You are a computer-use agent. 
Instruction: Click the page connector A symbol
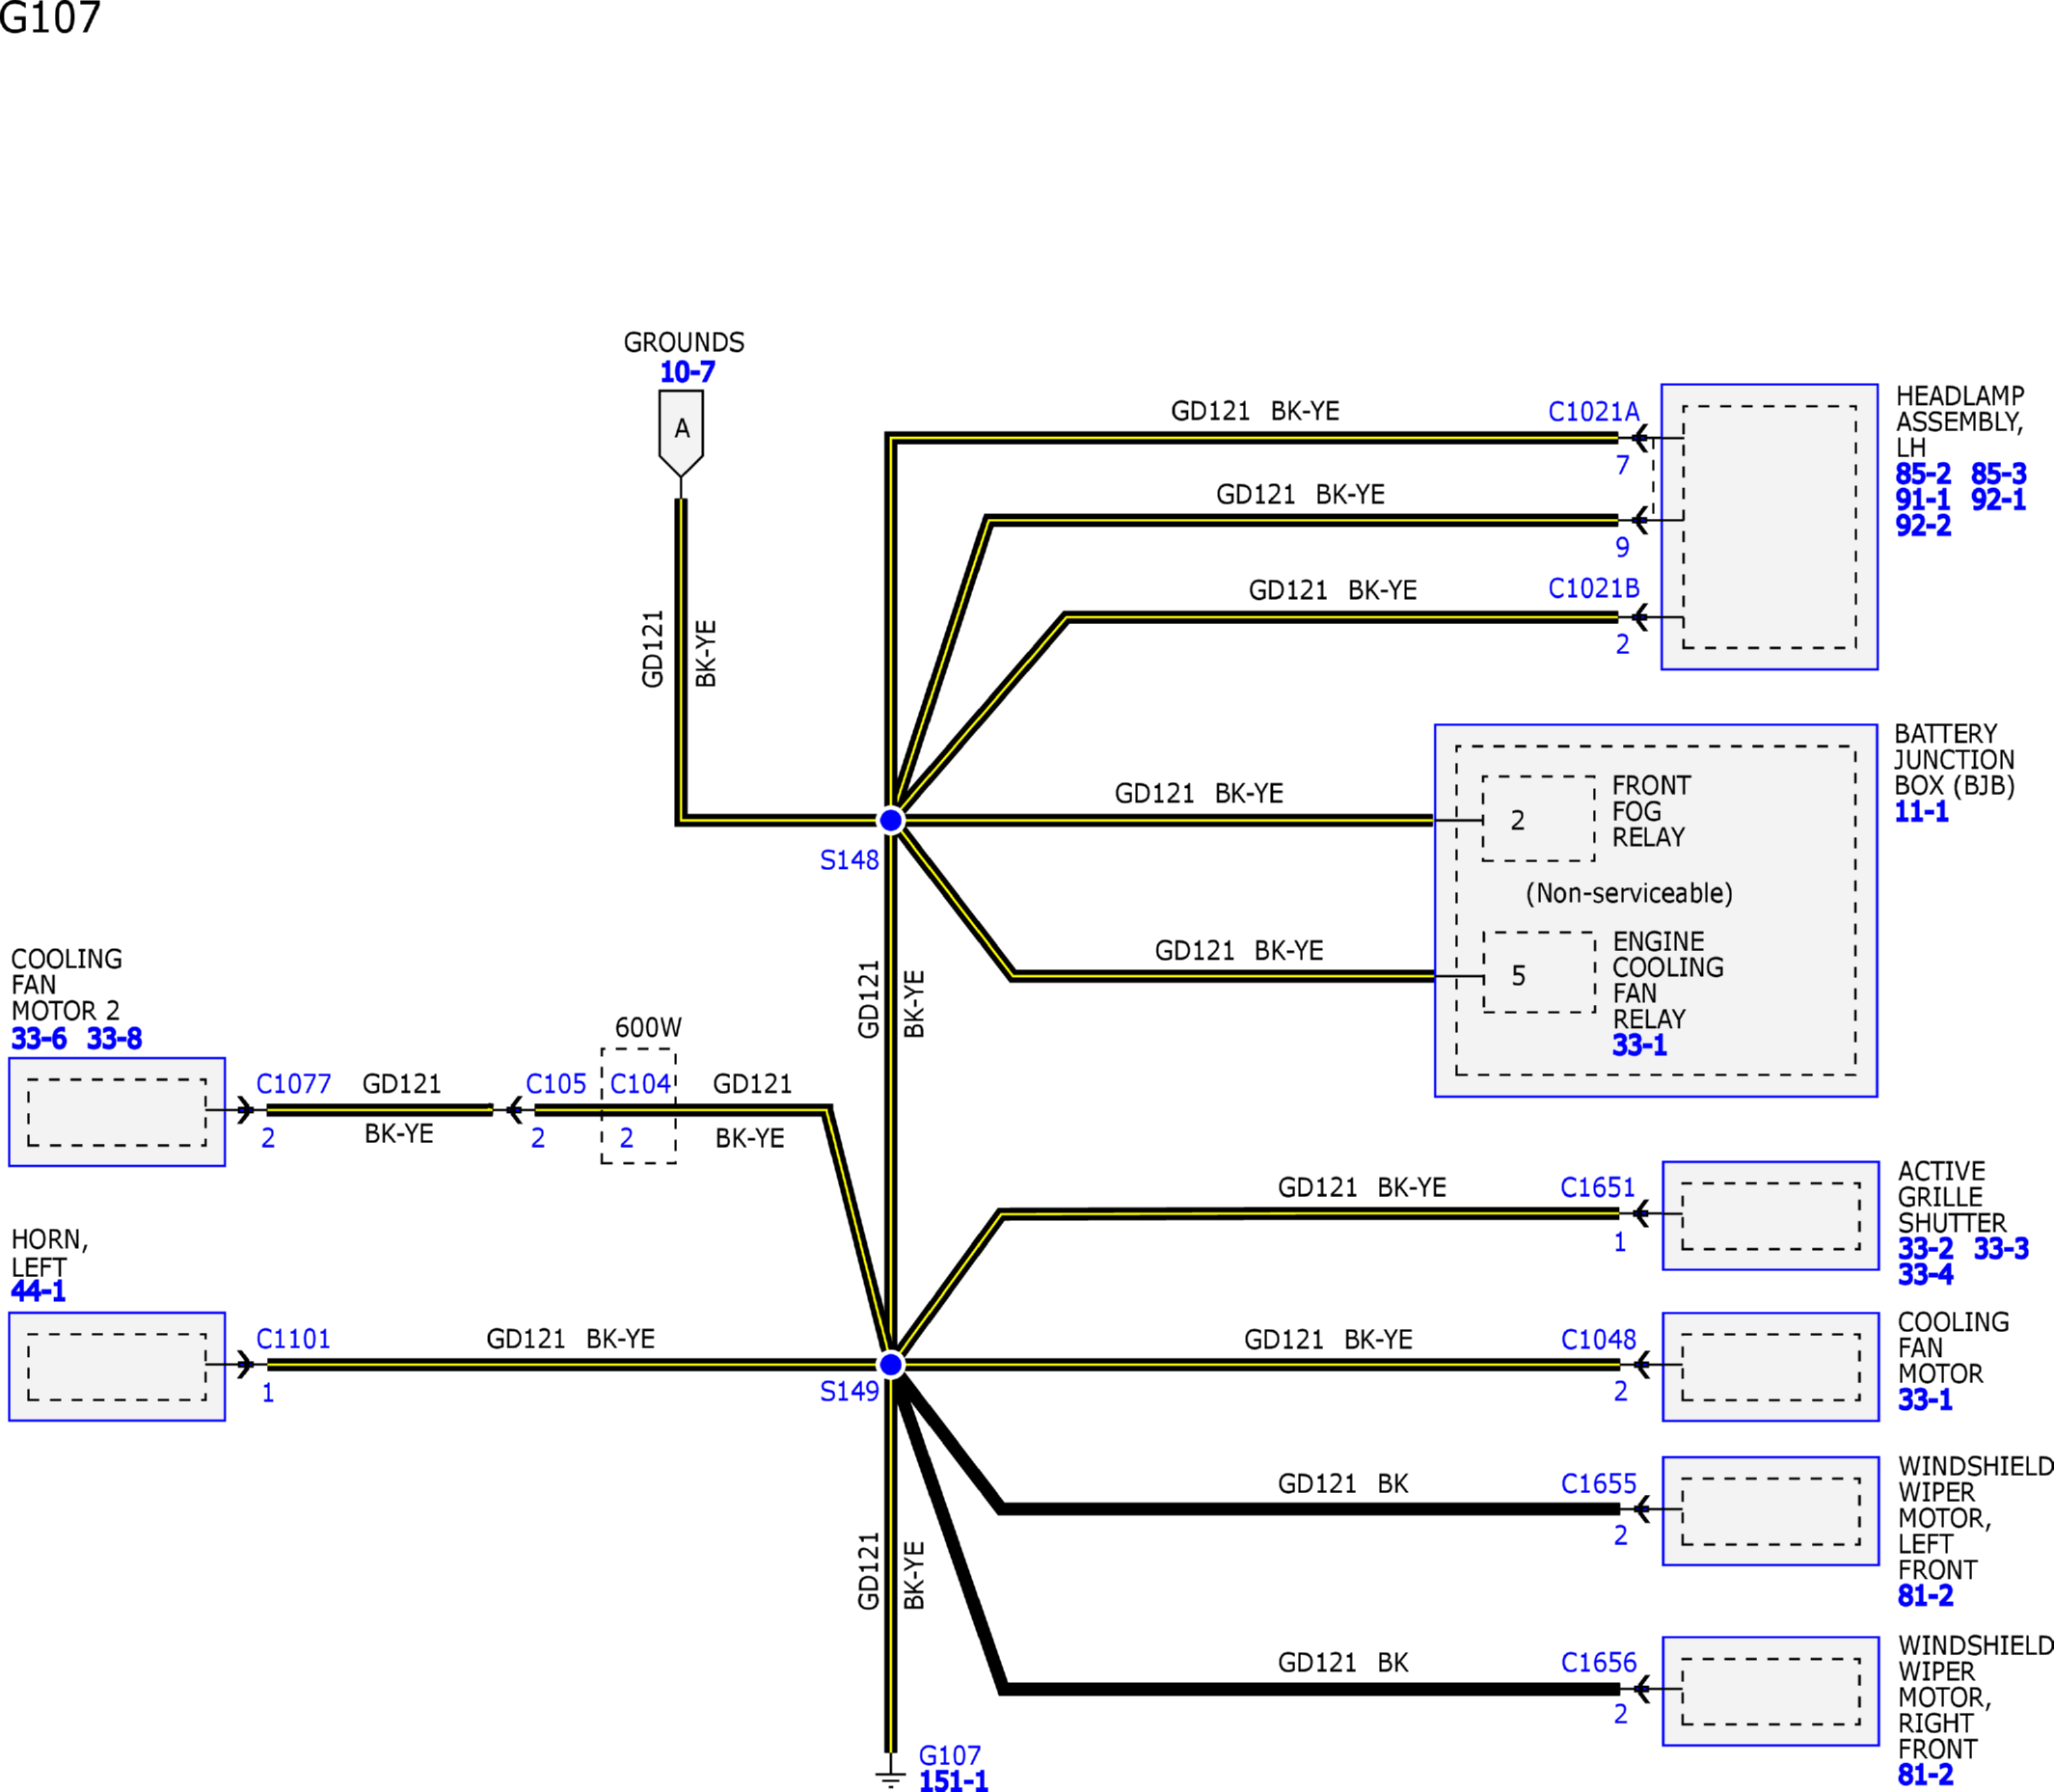tap(681, 430)
